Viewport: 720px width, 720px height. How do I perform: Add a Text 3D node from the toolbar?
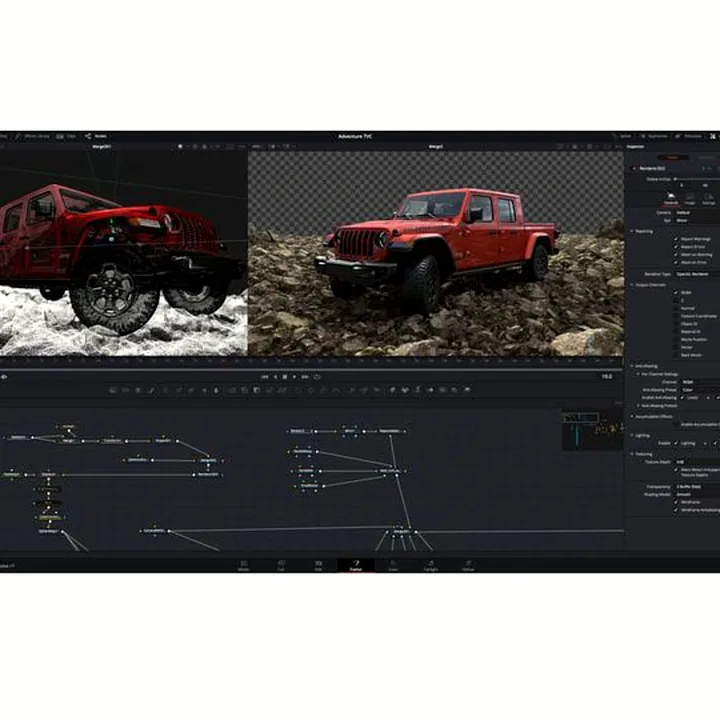pos(417,390)
